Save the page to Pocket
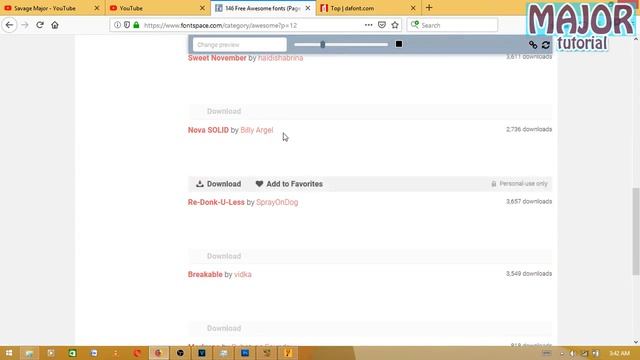This screenshot has width=640, height=360. (382, 25)
